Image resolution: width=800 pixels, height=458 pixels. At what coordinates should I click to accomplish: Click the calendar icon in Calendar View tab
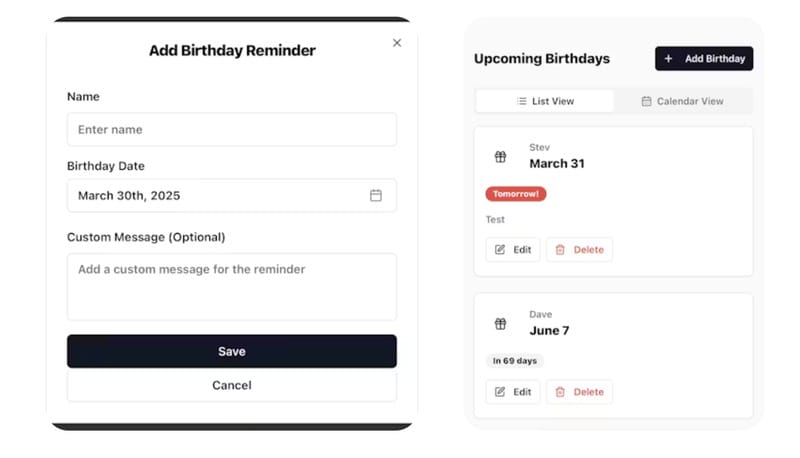[646, 101]
